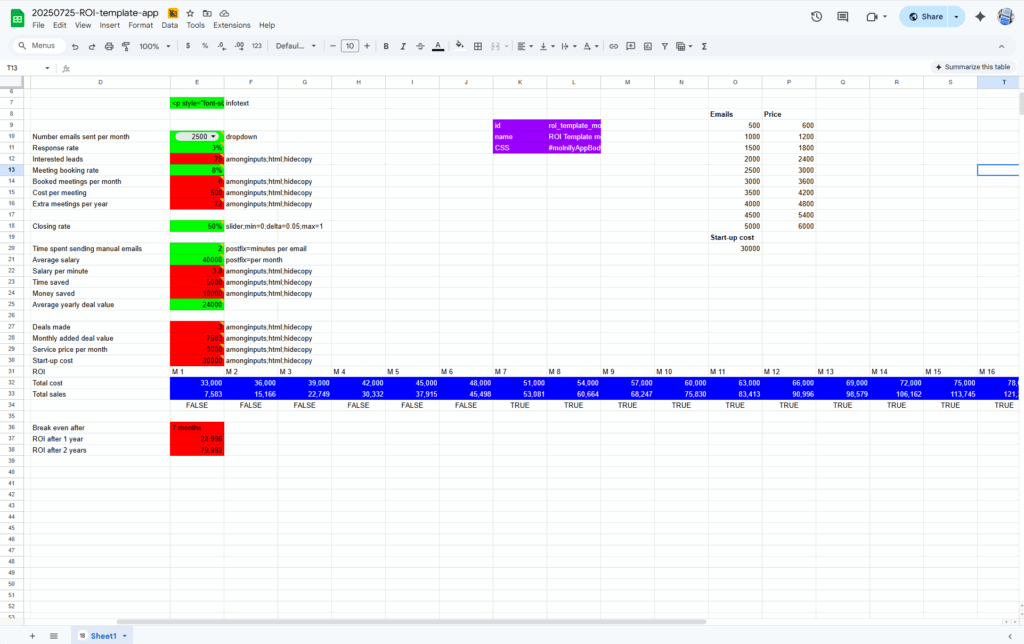This screenshot has height=644, width=1024.
Task: Open the text color picker
Action: [438, 46]
